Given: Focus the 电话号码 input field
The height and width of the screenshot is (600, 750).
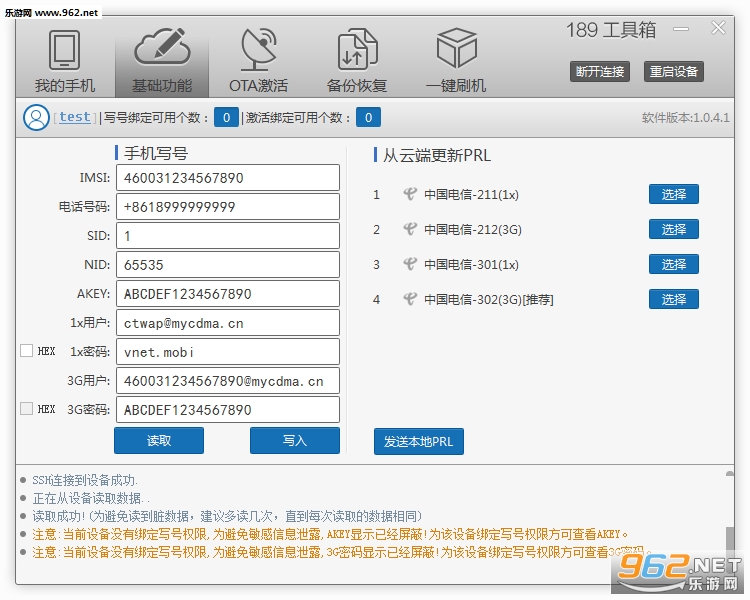Looking at the screenshot, I should pyautogui.click(x=228, y=207).
